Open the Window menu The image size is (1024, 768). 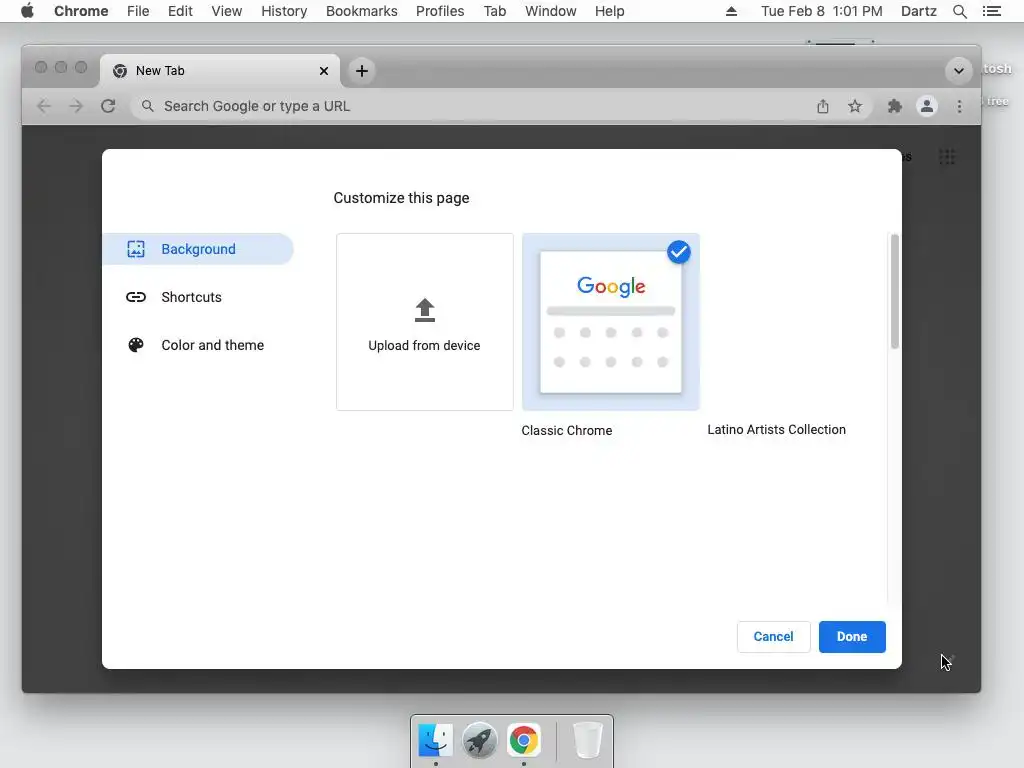click(551, 11)
